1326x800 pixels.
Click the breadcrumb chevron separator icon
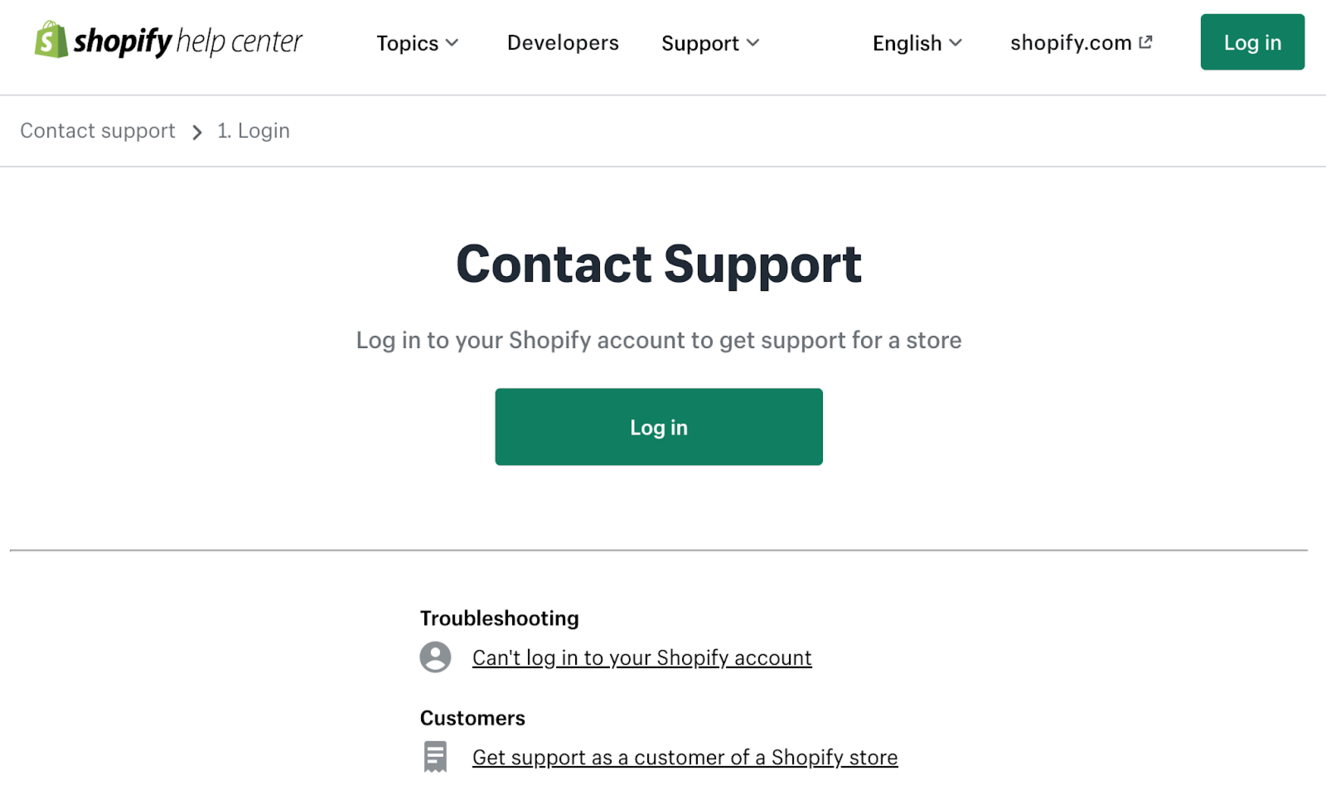click(x=197, y=131)
